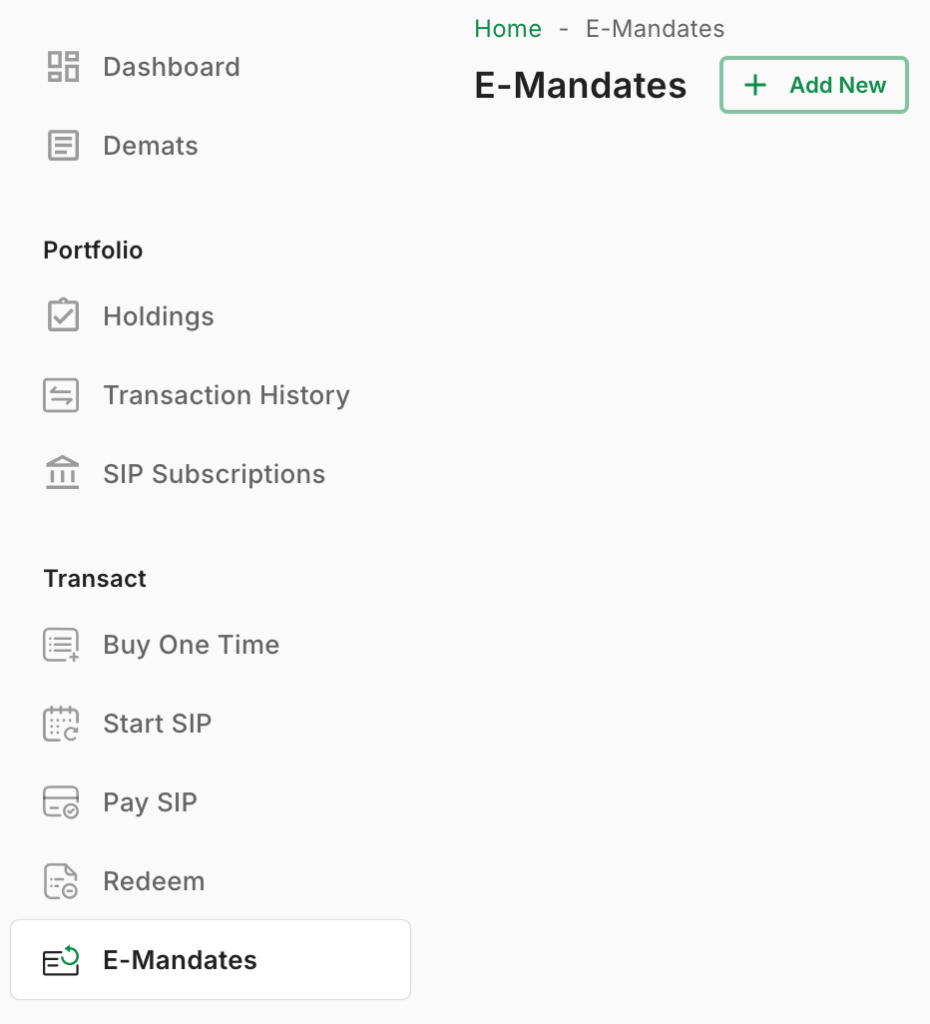Click the Dashboard grid icon
The height and width of the screenshot is (1024, 930).
(63, 67)
